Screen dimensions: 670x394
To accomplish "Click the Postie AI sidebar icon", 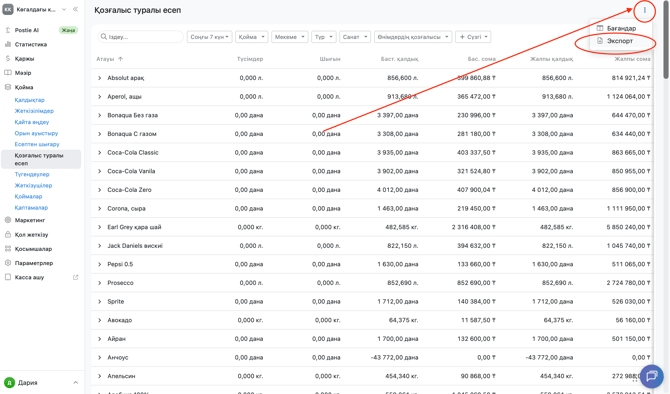I will (8, 30).
